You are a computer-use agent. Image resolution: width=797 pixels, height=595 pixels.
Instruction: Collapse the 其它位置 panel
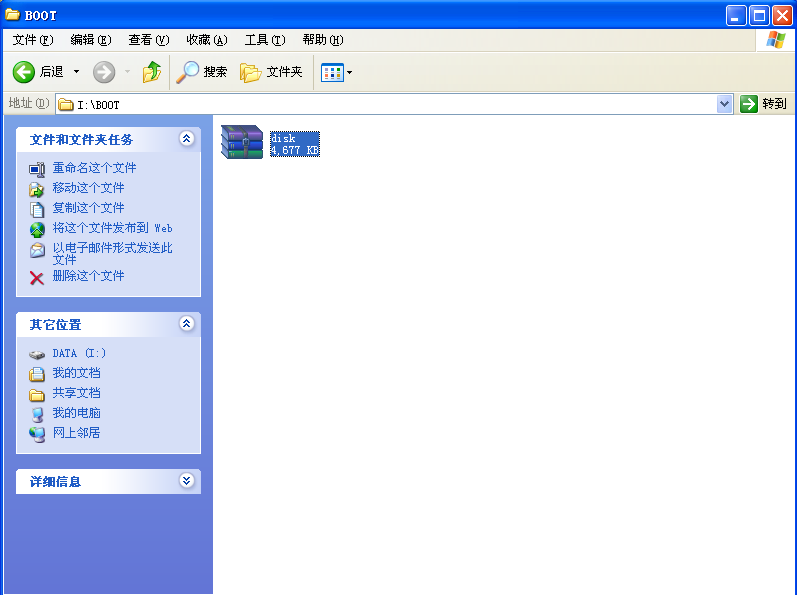point(187,323)
